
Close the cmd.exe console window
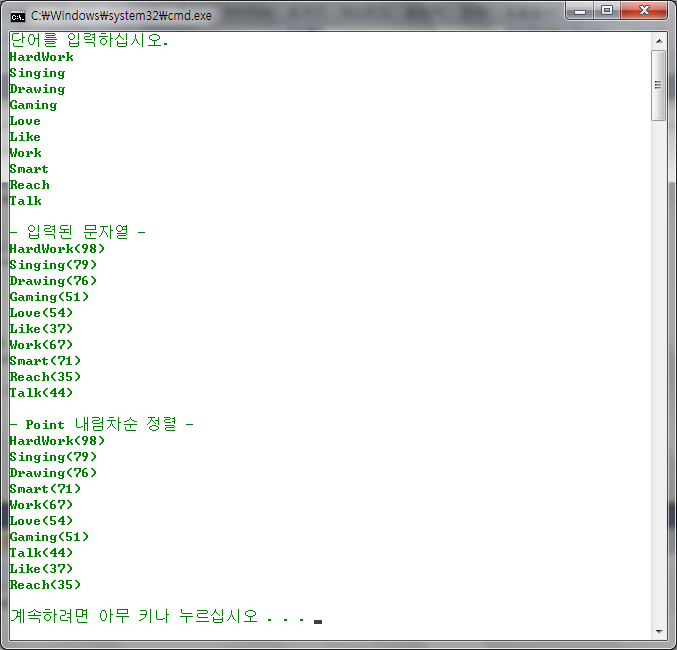pos(644,10)
